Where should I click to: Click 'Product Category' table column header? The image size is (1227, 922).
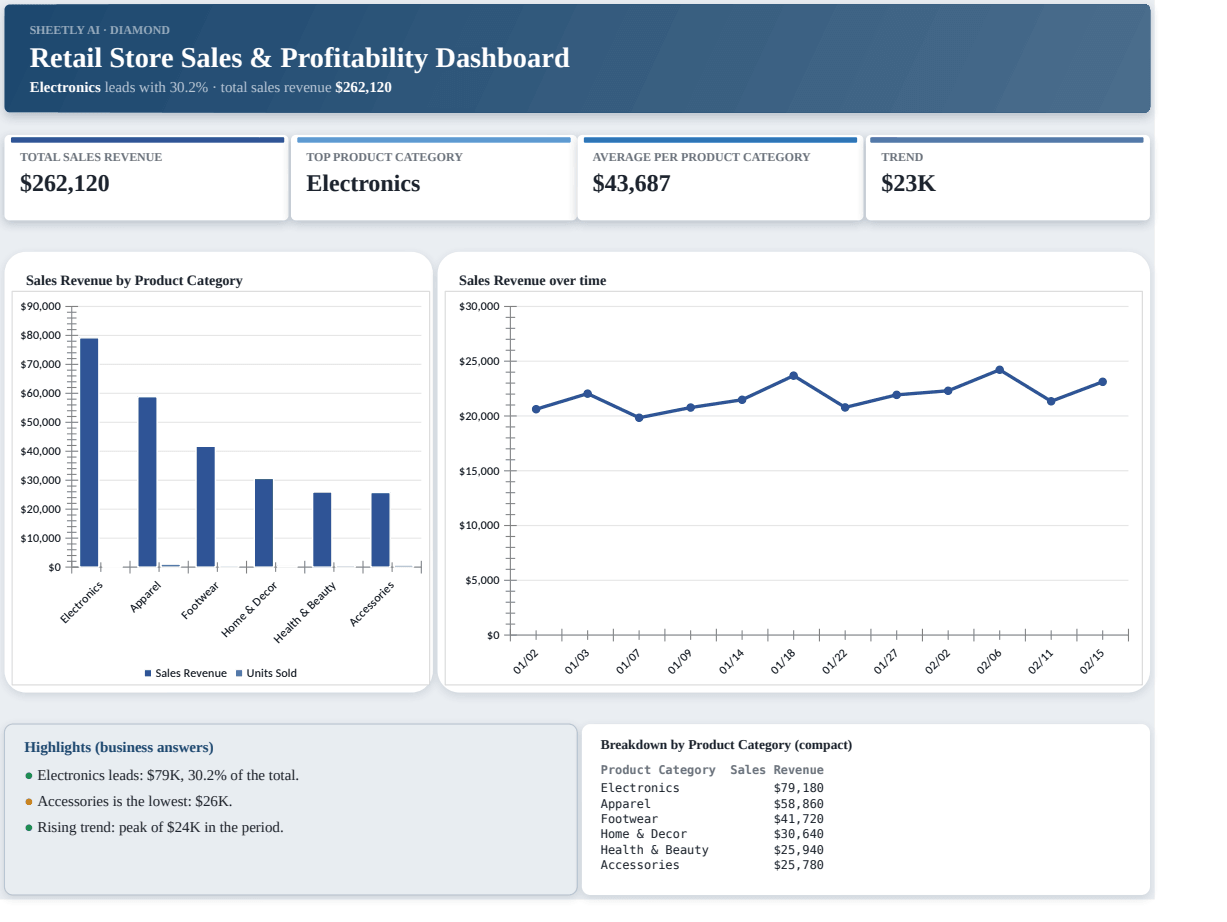658,770
